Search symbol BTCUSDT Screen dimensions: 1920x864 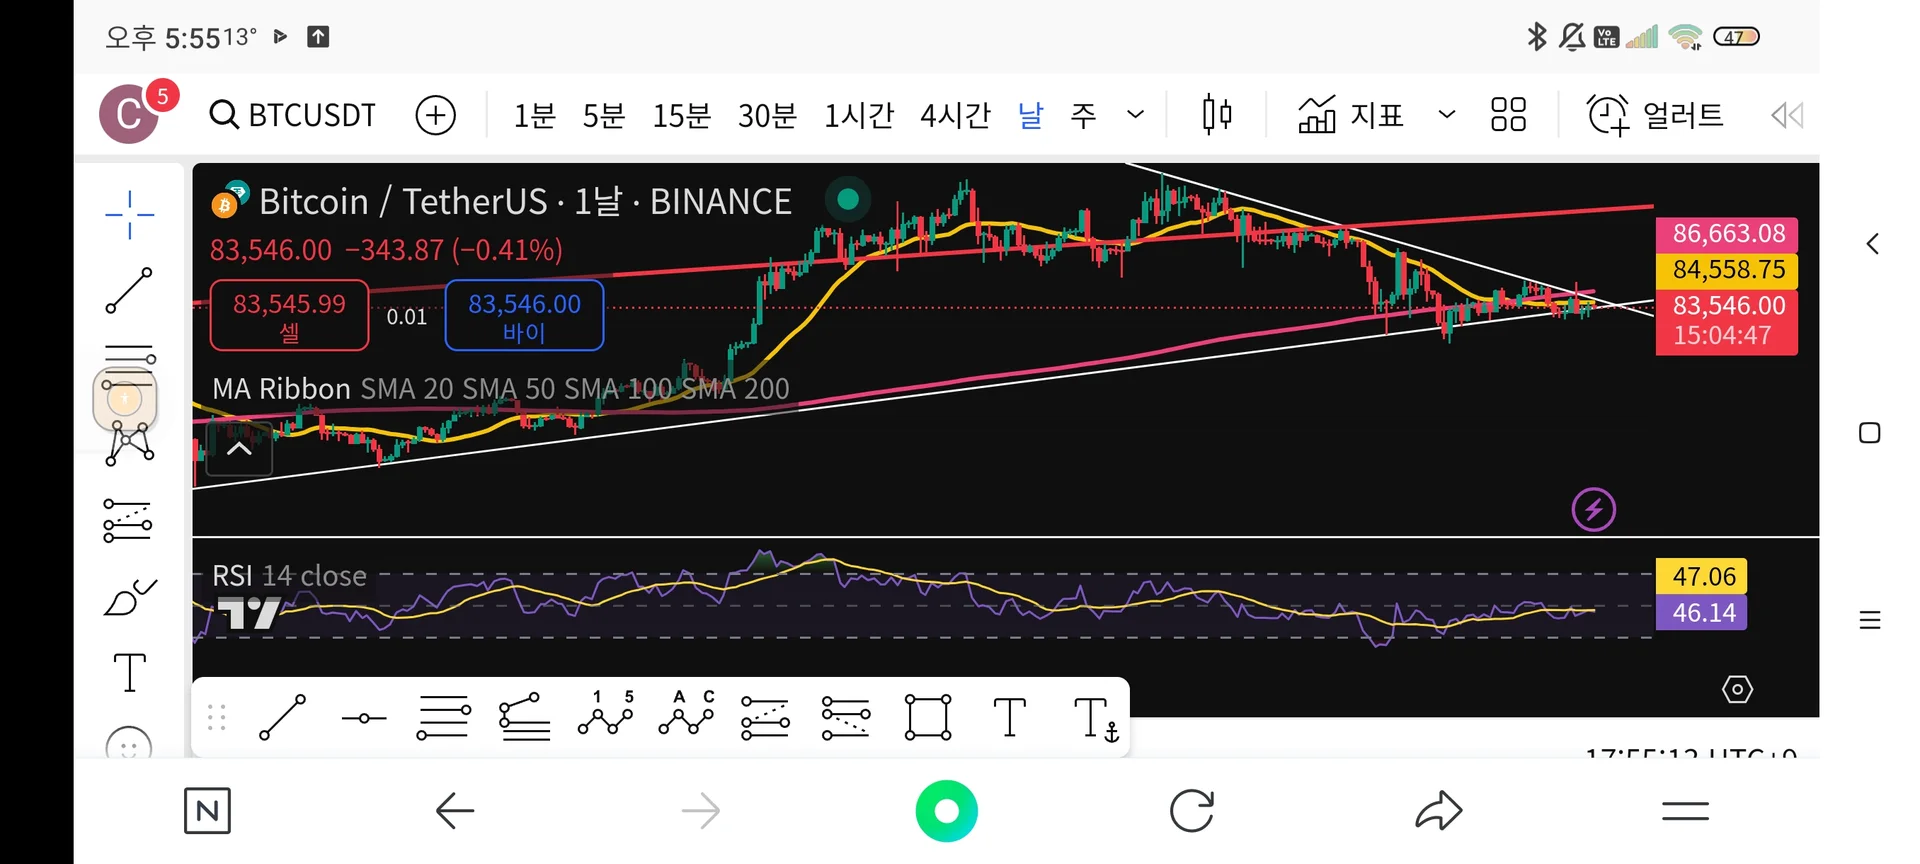click(x=293, y=115)
